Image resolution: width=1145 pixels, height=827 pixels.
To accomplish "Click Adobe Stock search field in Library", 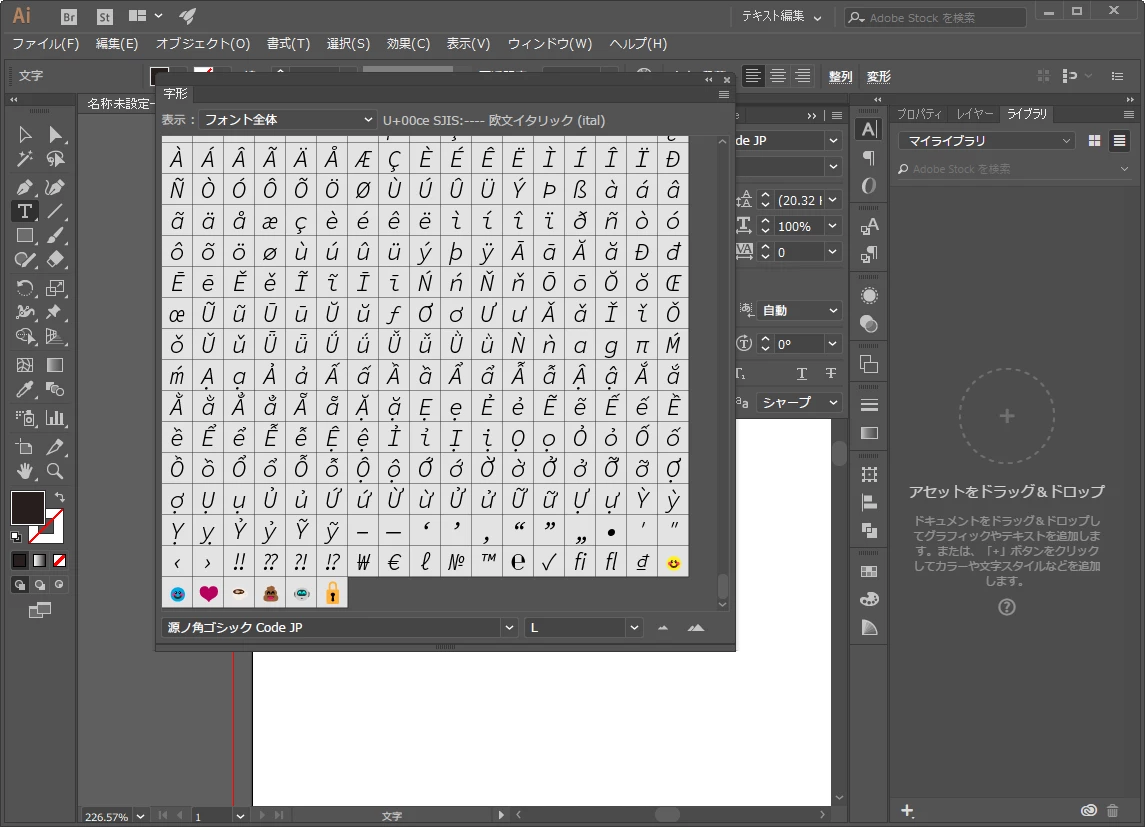I will [x=1011, y=169].
